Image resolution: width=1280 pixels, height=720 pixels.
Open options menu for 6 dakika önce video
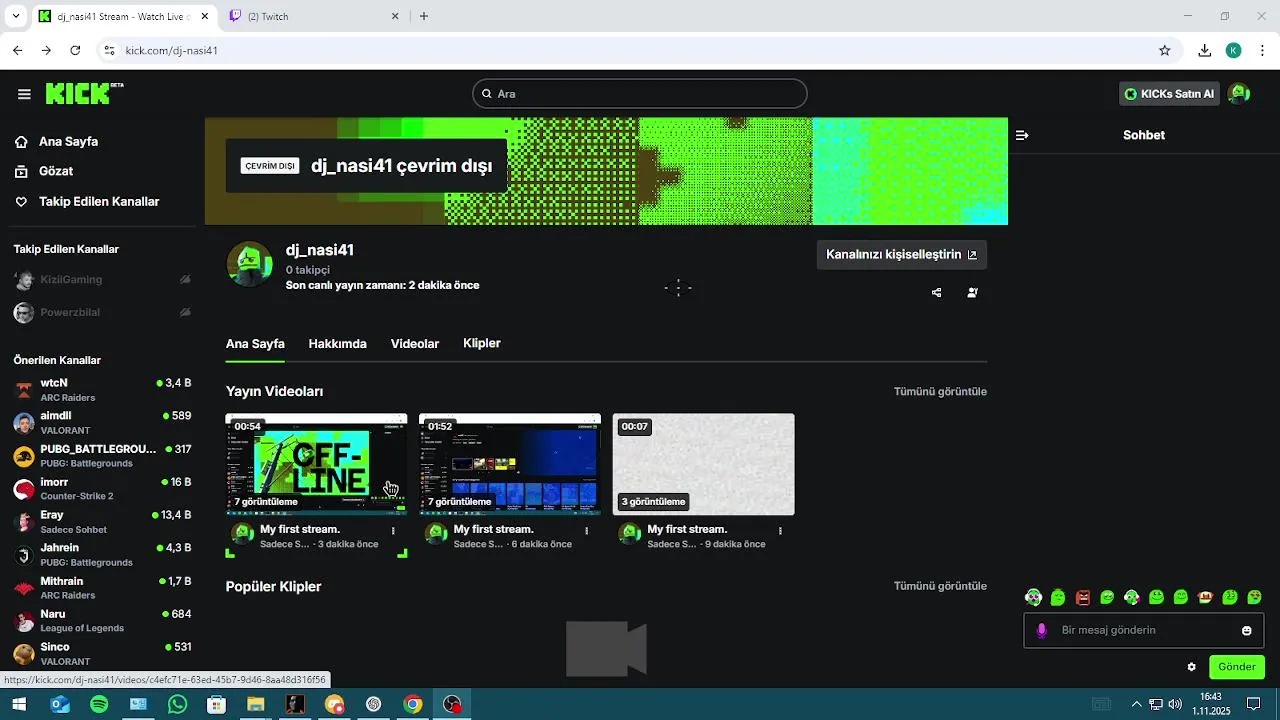tap(587, 531)
